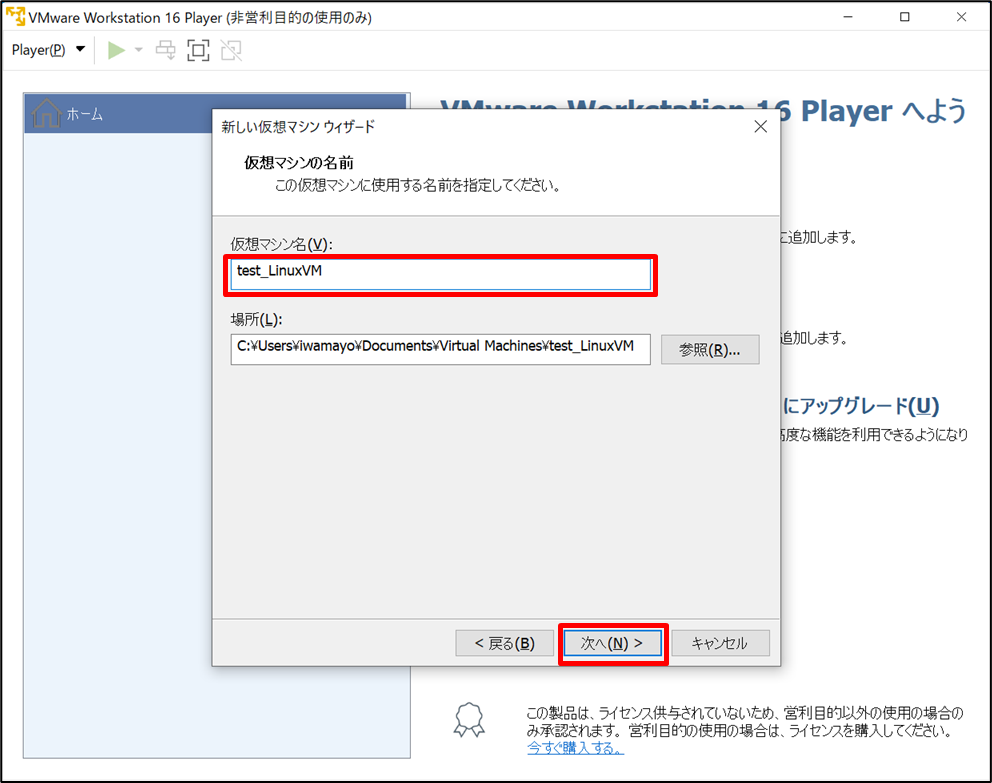This screenshot has height=783, width=992.
Task: Maximize the VMware Player window
Action: (905, 17)
